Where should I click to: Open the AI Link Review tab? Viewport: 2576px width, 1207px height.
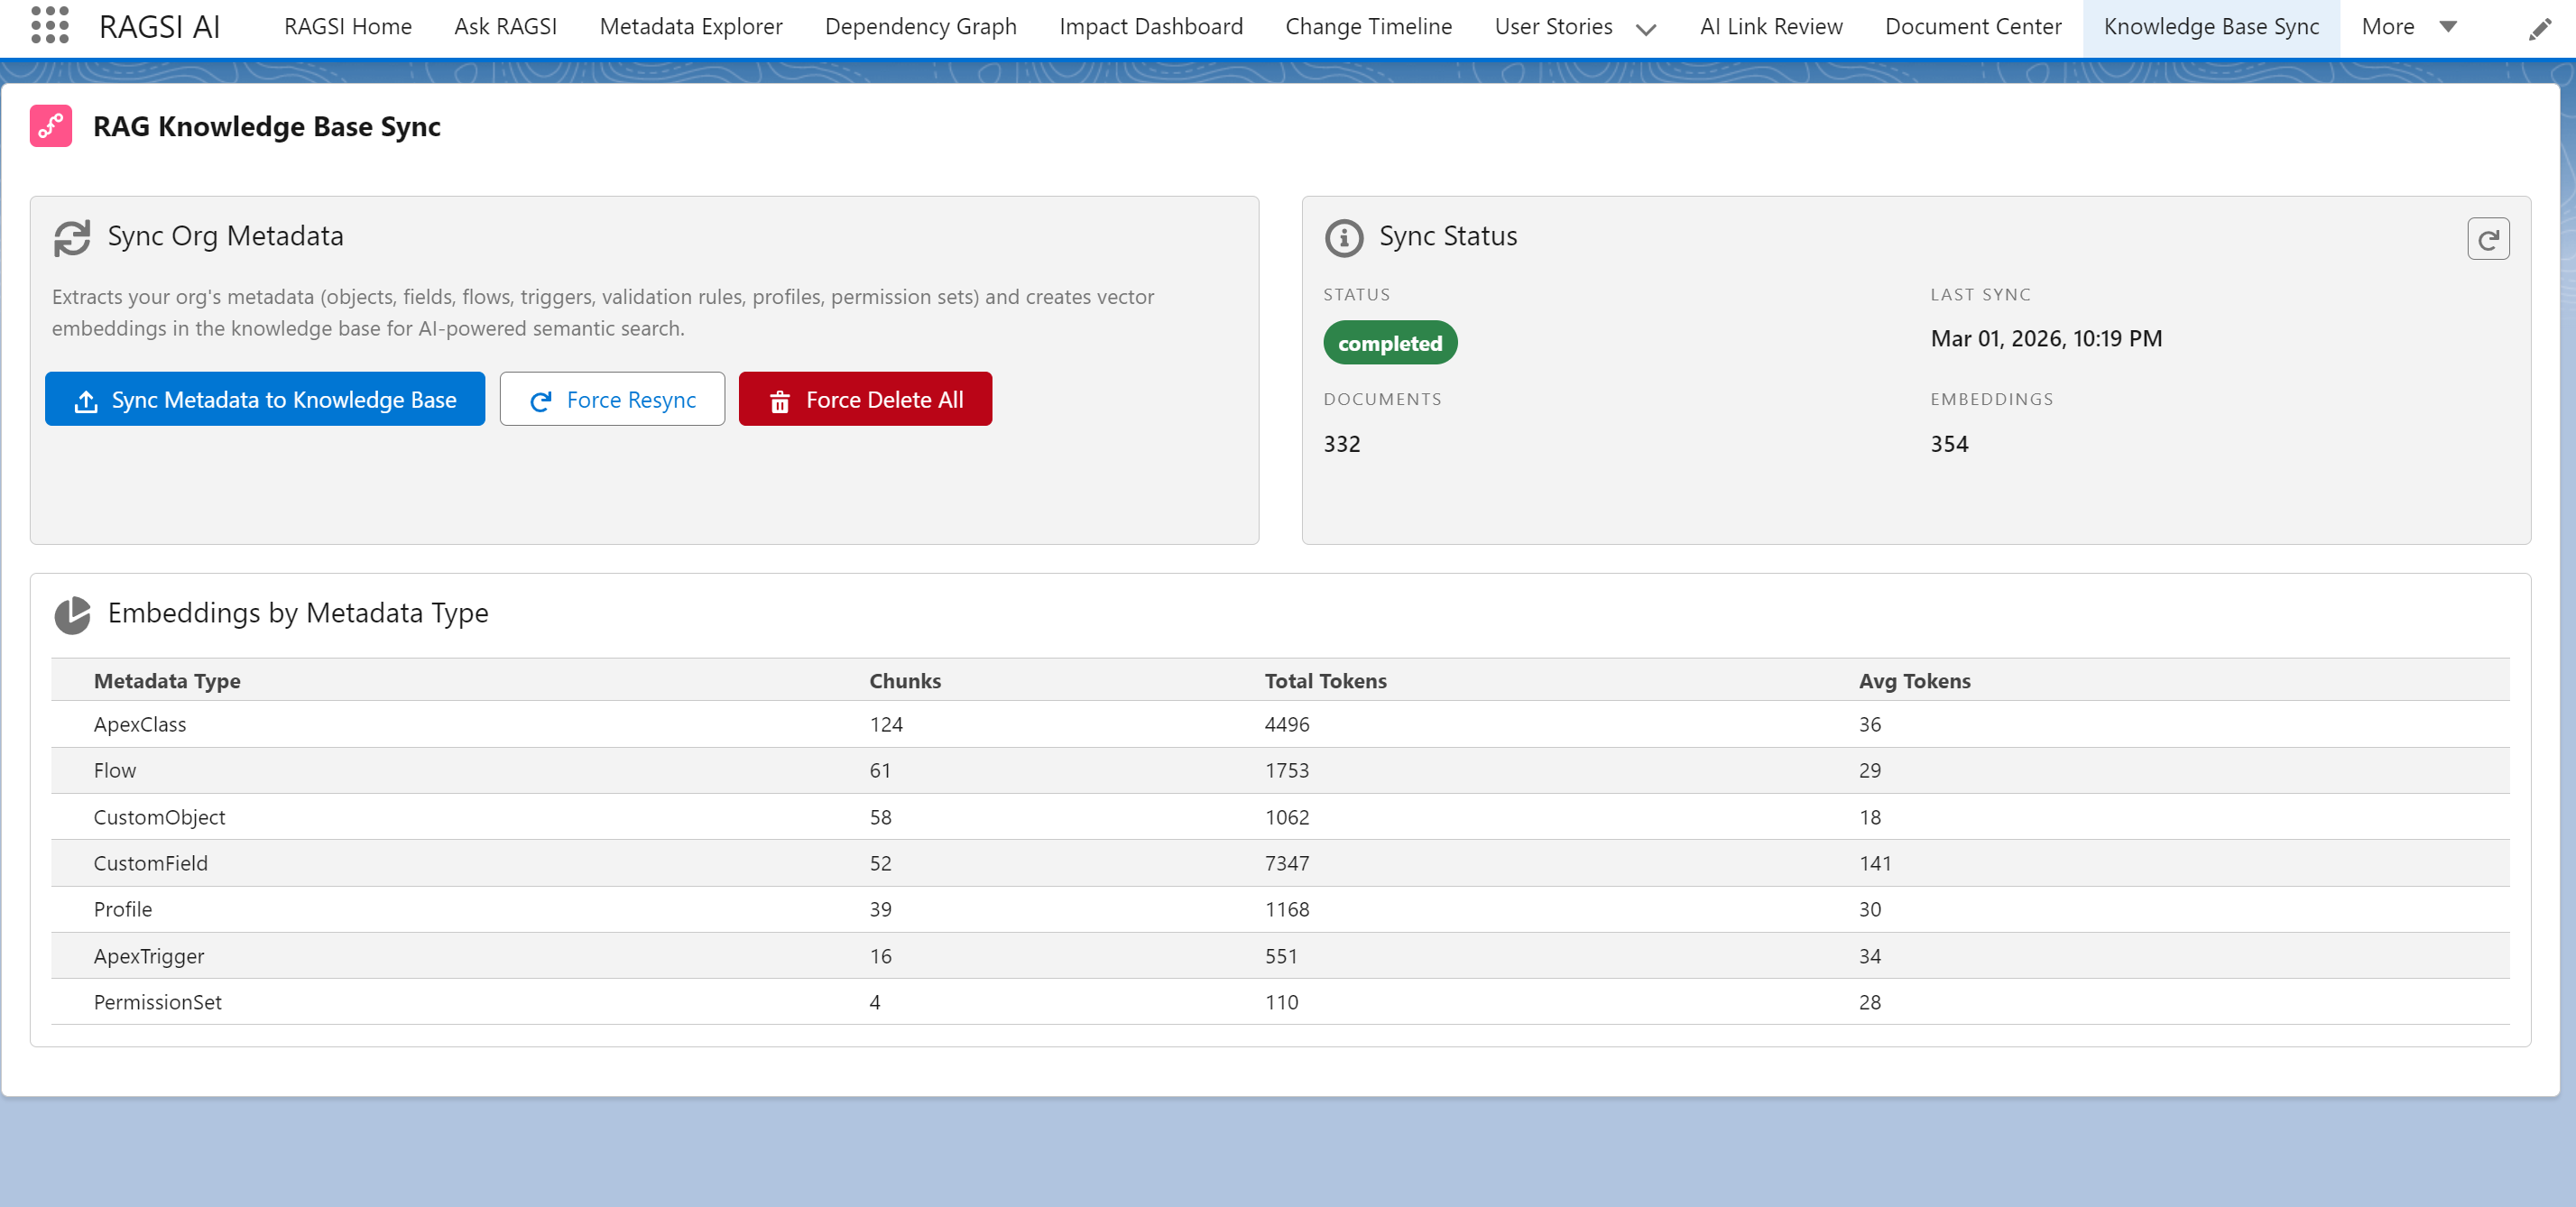(1770, 27)
